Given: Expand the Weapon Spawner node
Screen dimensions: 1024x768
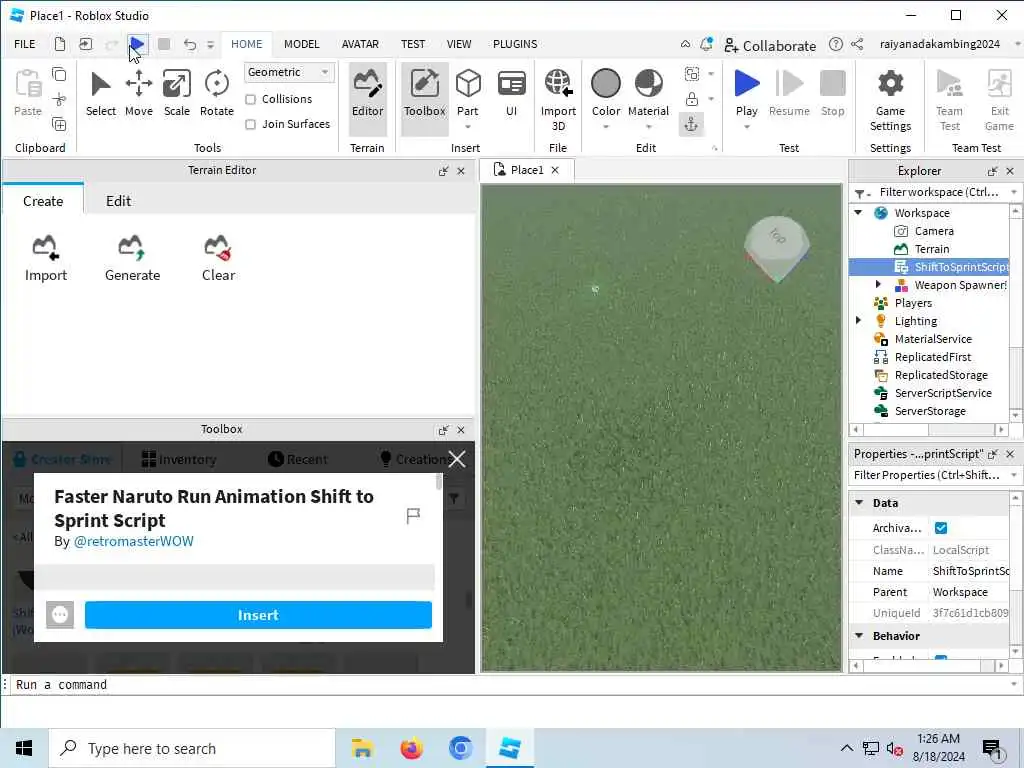Looking at the screenshot, I should pyautogui.click(x=878, y=285).
